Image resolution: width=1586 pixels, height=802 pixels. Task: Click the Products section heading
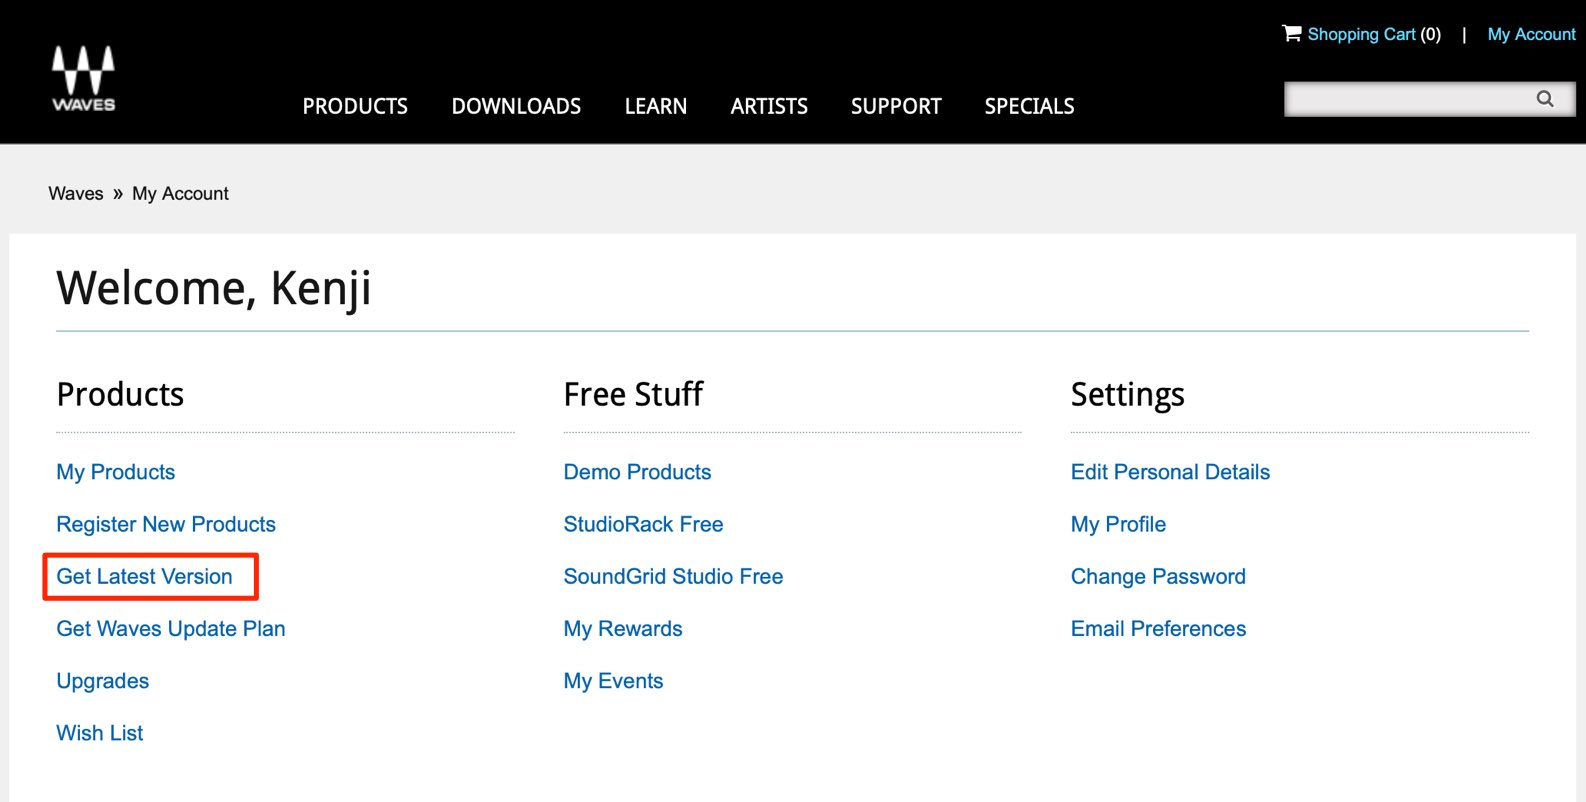(120, 394)
